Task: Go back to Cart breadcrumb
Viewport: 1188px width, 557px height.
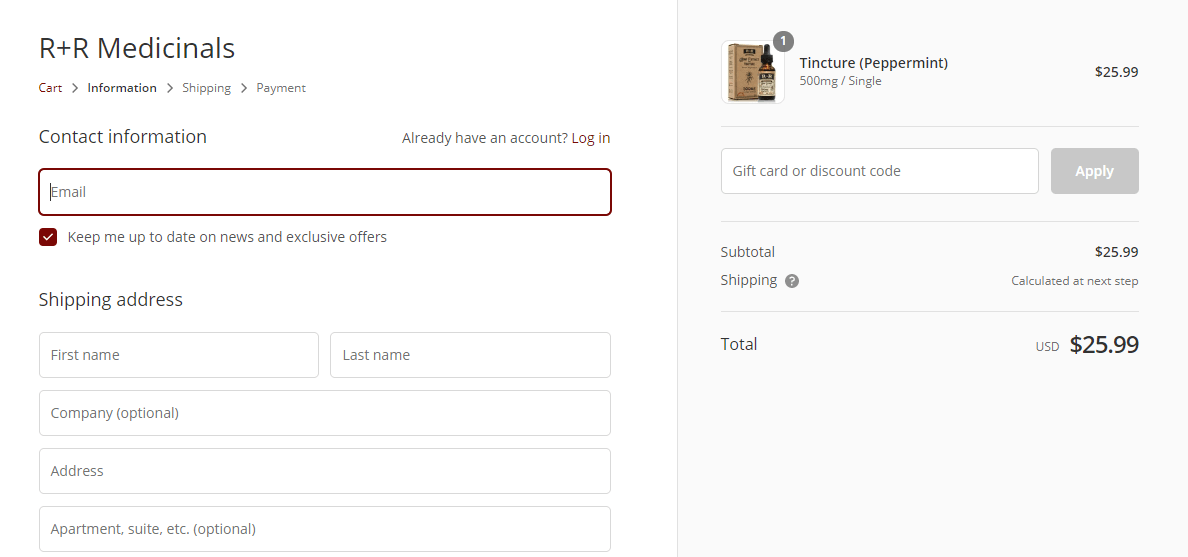Action: tap(50, 88)
